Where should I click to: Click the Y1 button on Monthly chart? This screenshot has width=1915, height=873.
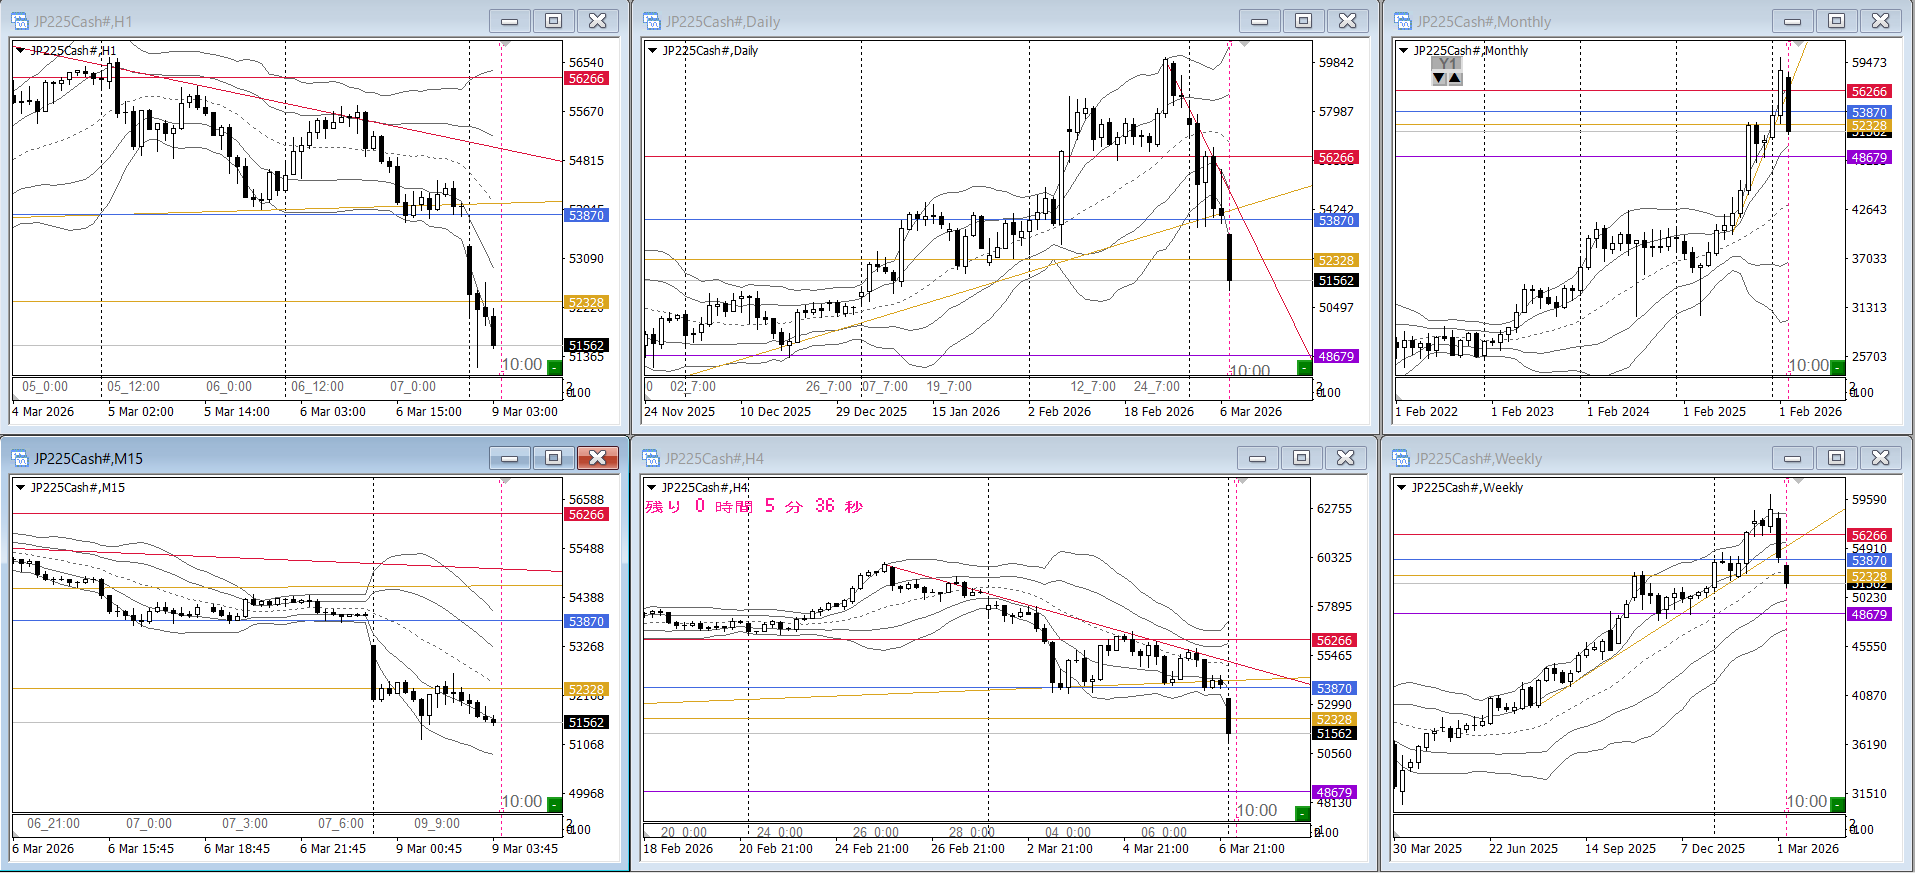(x=1446, y=63)
